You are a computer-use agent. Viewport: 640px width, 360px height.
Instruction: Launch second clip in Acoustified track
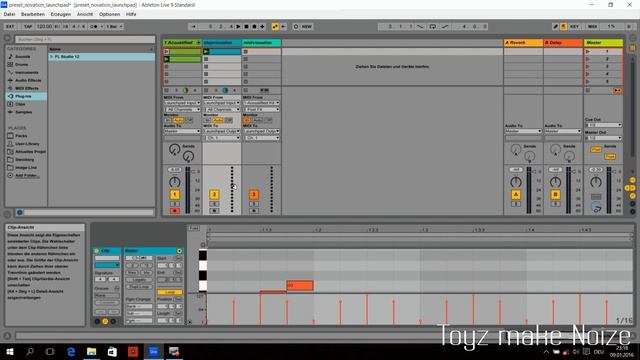(167, 59)
